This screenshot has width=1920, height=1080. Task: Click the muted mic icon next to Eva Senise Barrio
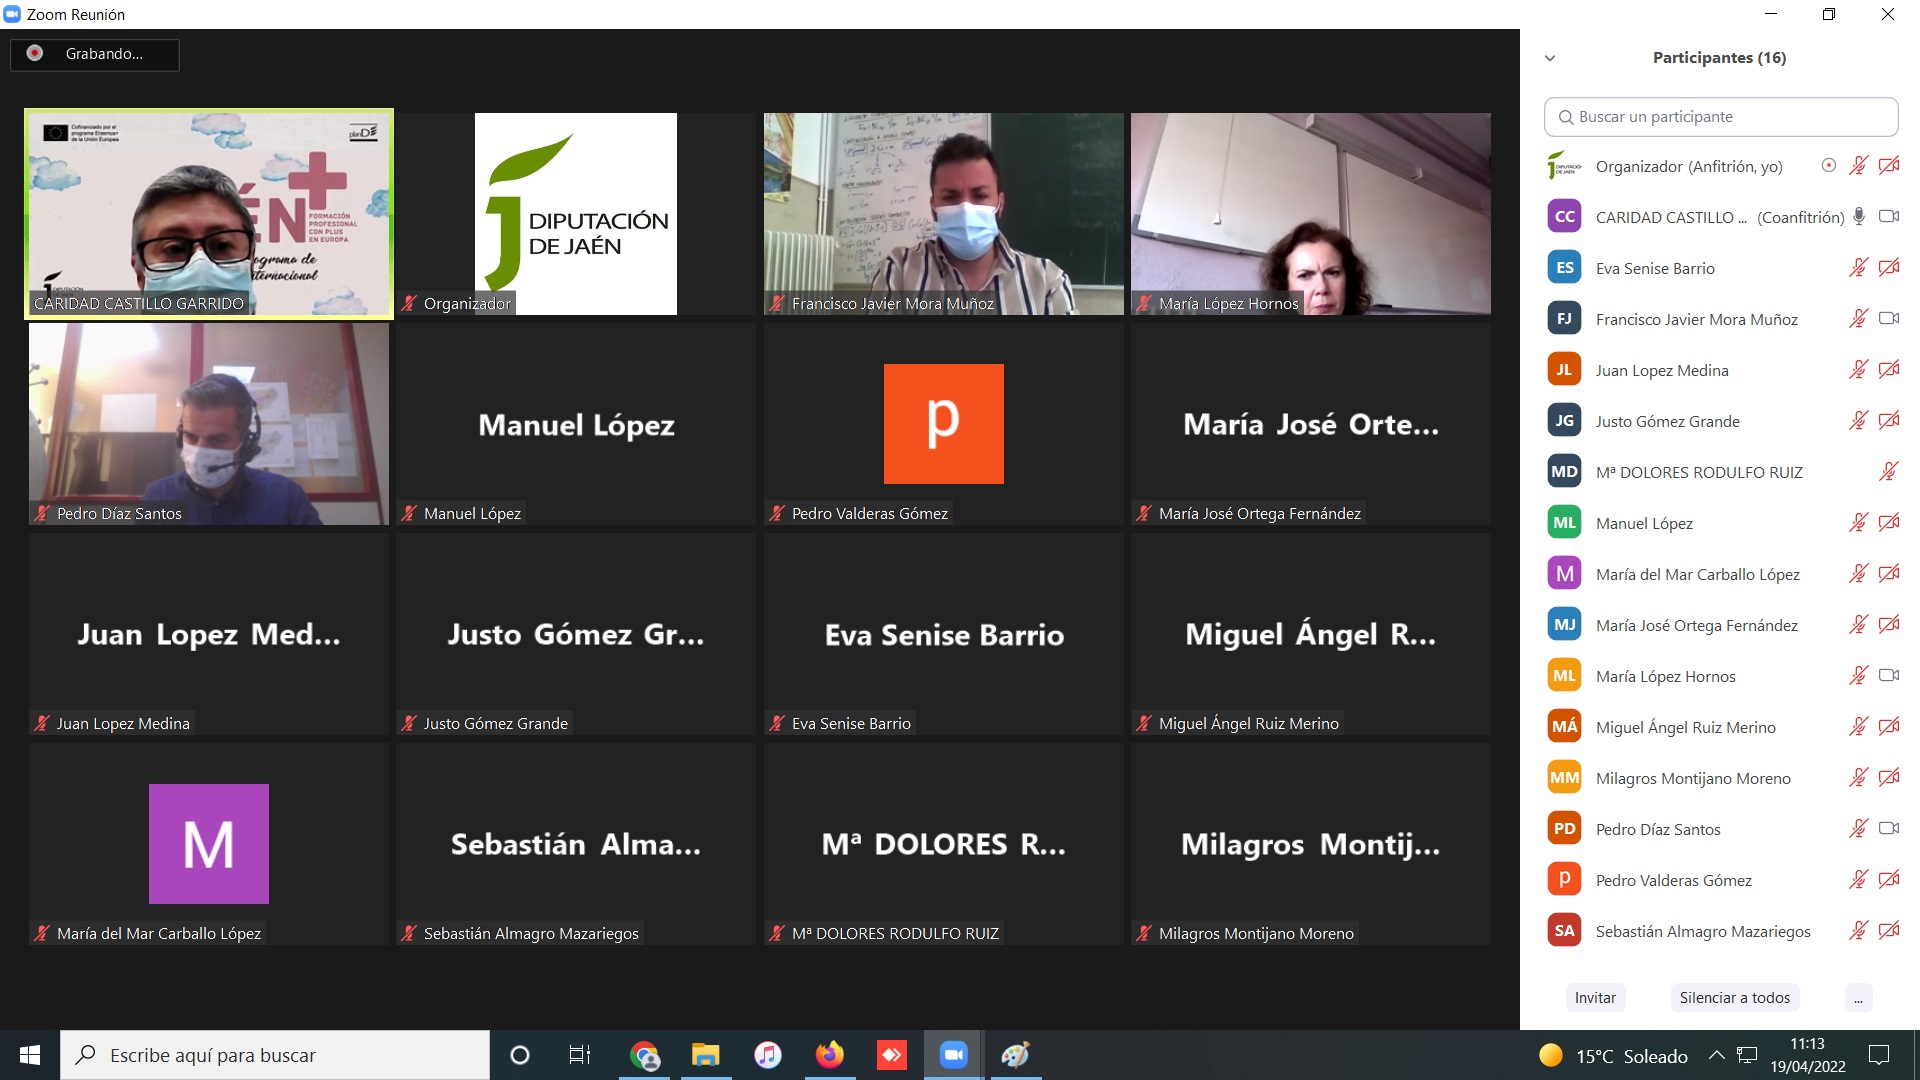pos(1858,268)
